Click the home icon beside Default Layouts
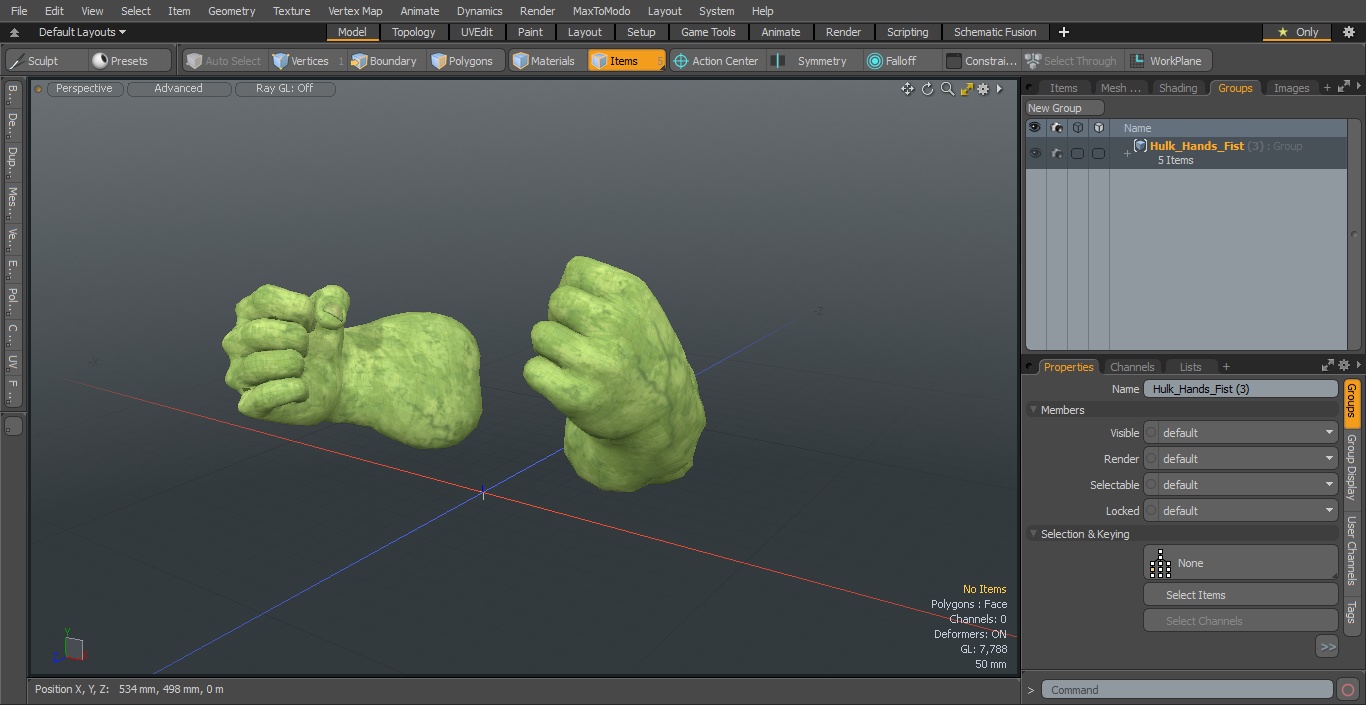The width and height of the screenshot is (1366, 705). (x=14, y=32)
